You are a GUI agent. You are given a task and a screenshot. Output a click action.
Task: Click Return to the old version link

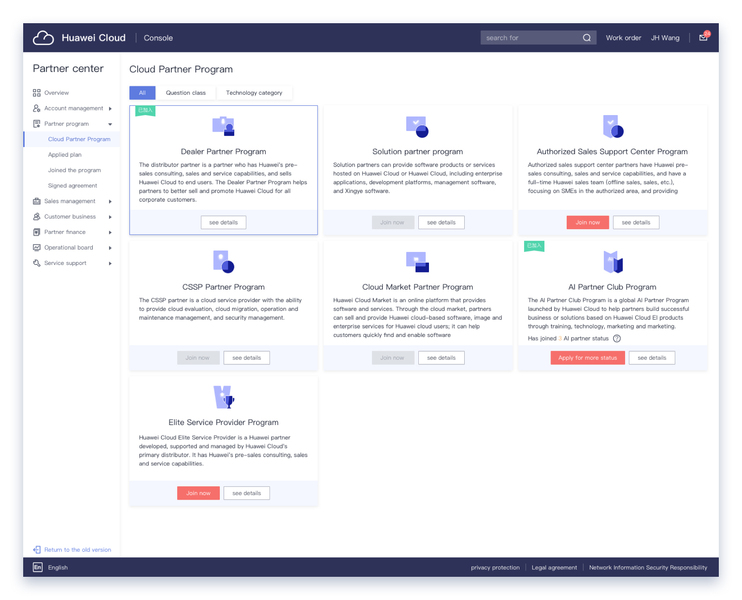point(78,550)
